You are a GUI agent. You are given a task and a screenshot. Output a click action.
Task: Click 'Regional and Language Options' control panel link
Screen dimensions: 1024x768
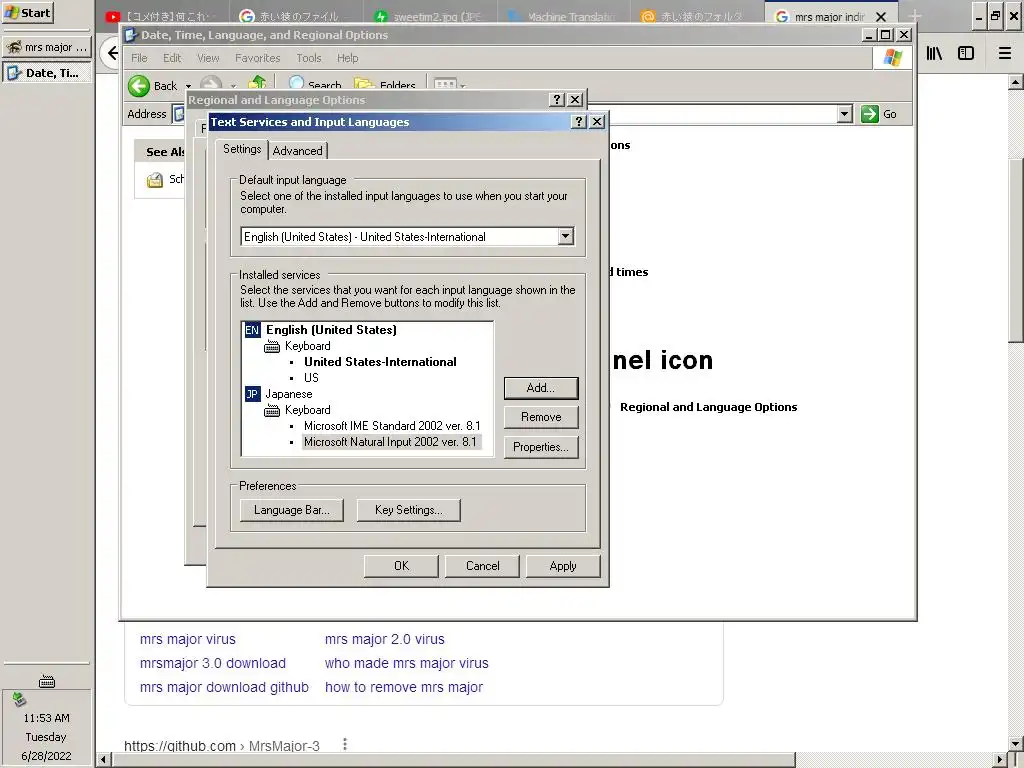(709, 407)
